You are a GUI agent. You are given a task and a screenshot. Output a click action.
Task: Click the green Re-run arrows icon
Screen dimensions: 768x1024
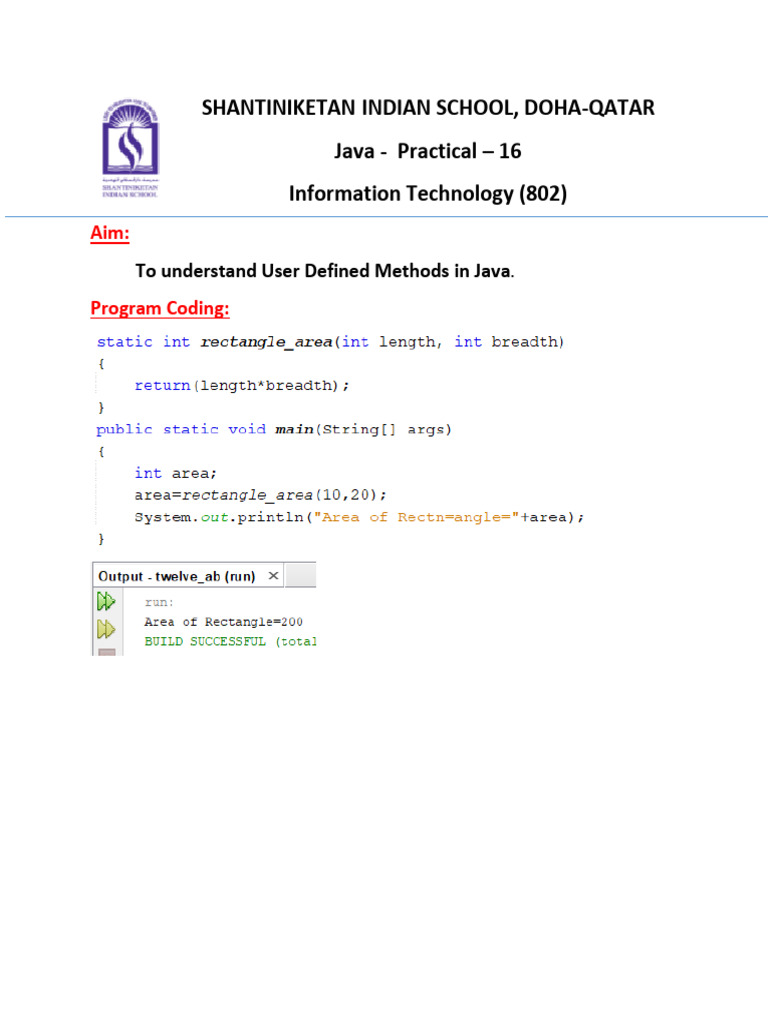(x=106, y=601)
